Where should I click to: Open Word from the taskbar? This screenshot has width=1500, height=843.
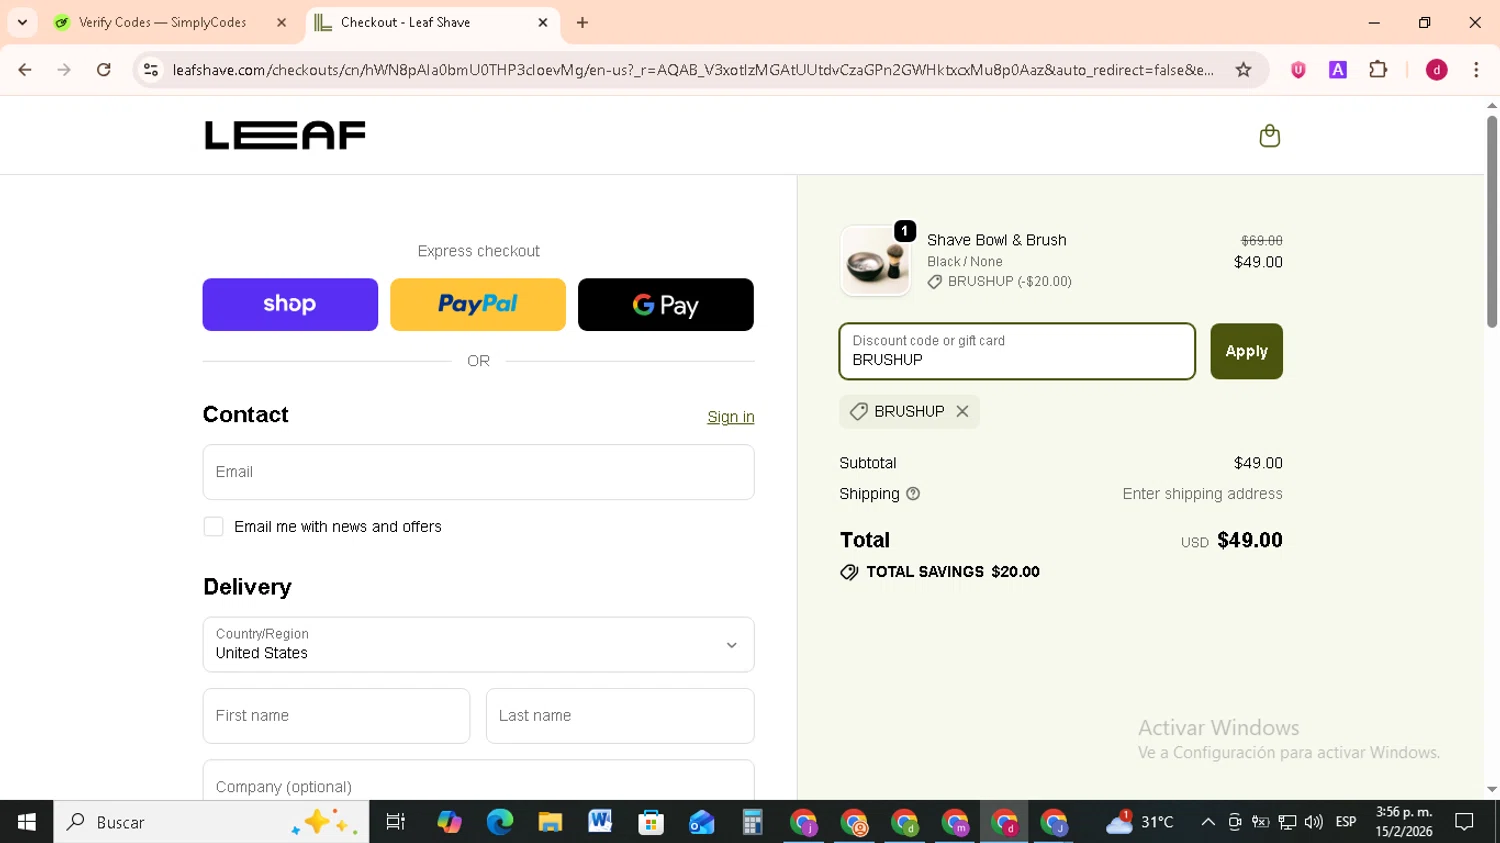pos(600,822)
